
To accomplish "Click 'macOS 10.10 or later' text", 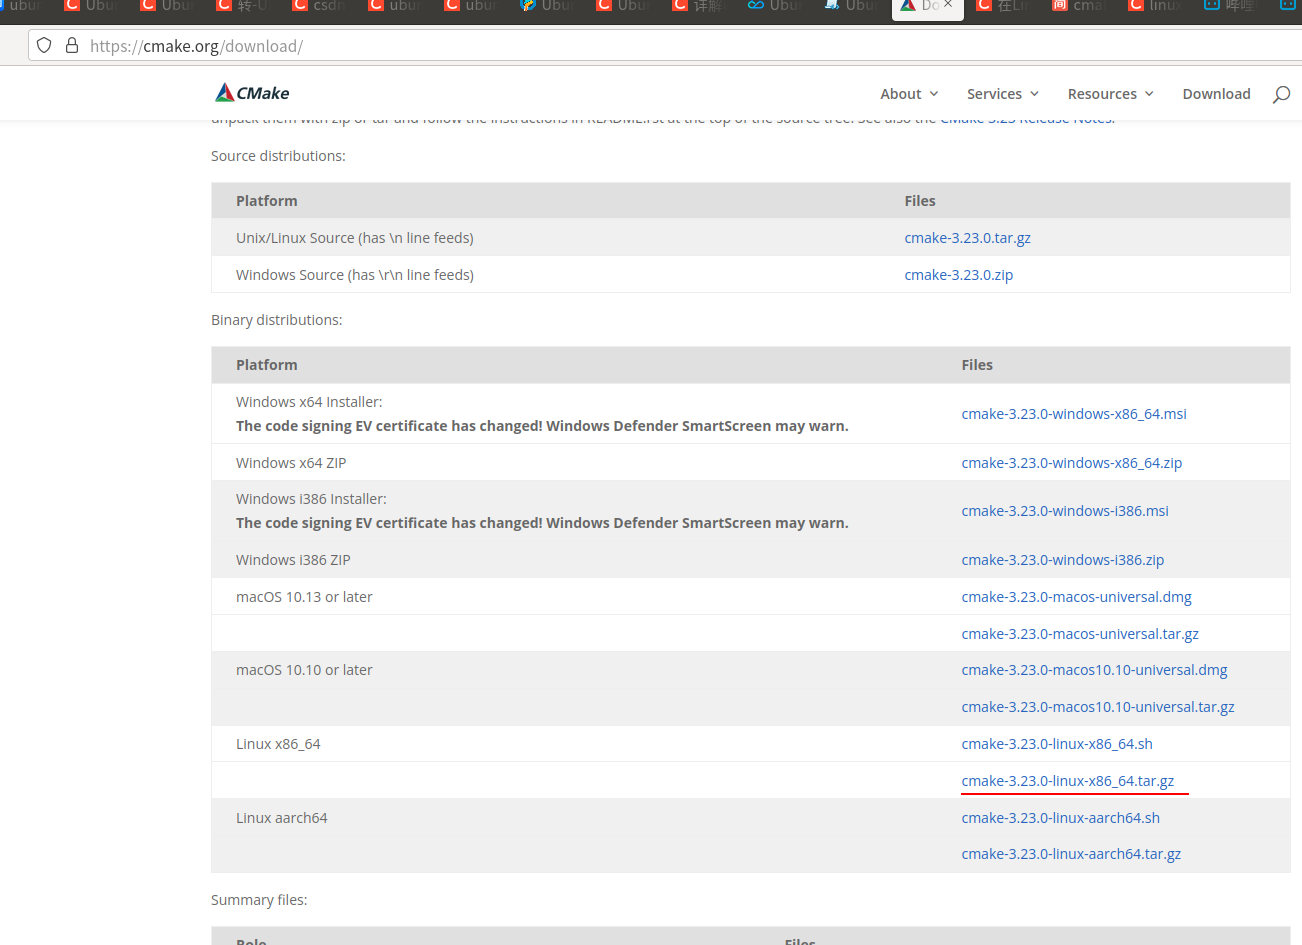I will tap(304, 670).
